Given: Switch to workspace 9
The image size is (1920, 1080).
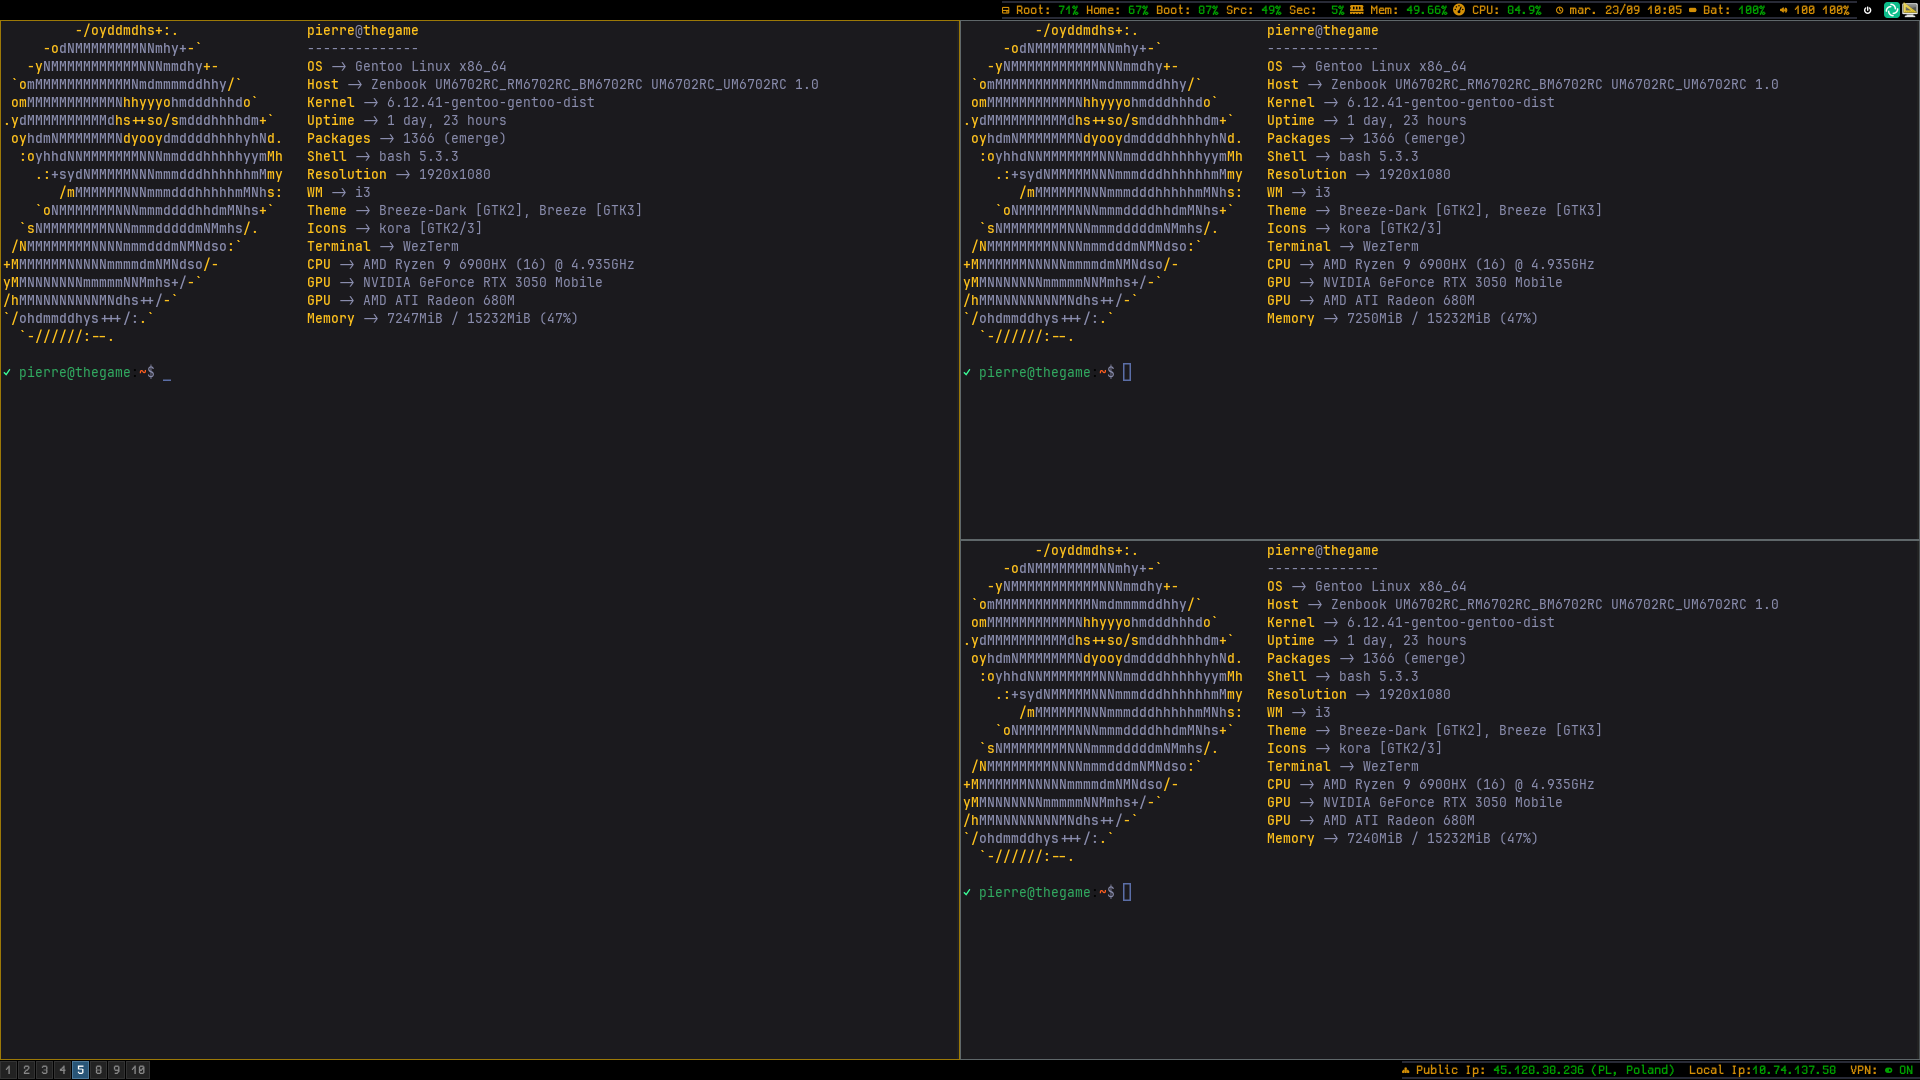Looking at the screenshot, I should [117, 1070].
